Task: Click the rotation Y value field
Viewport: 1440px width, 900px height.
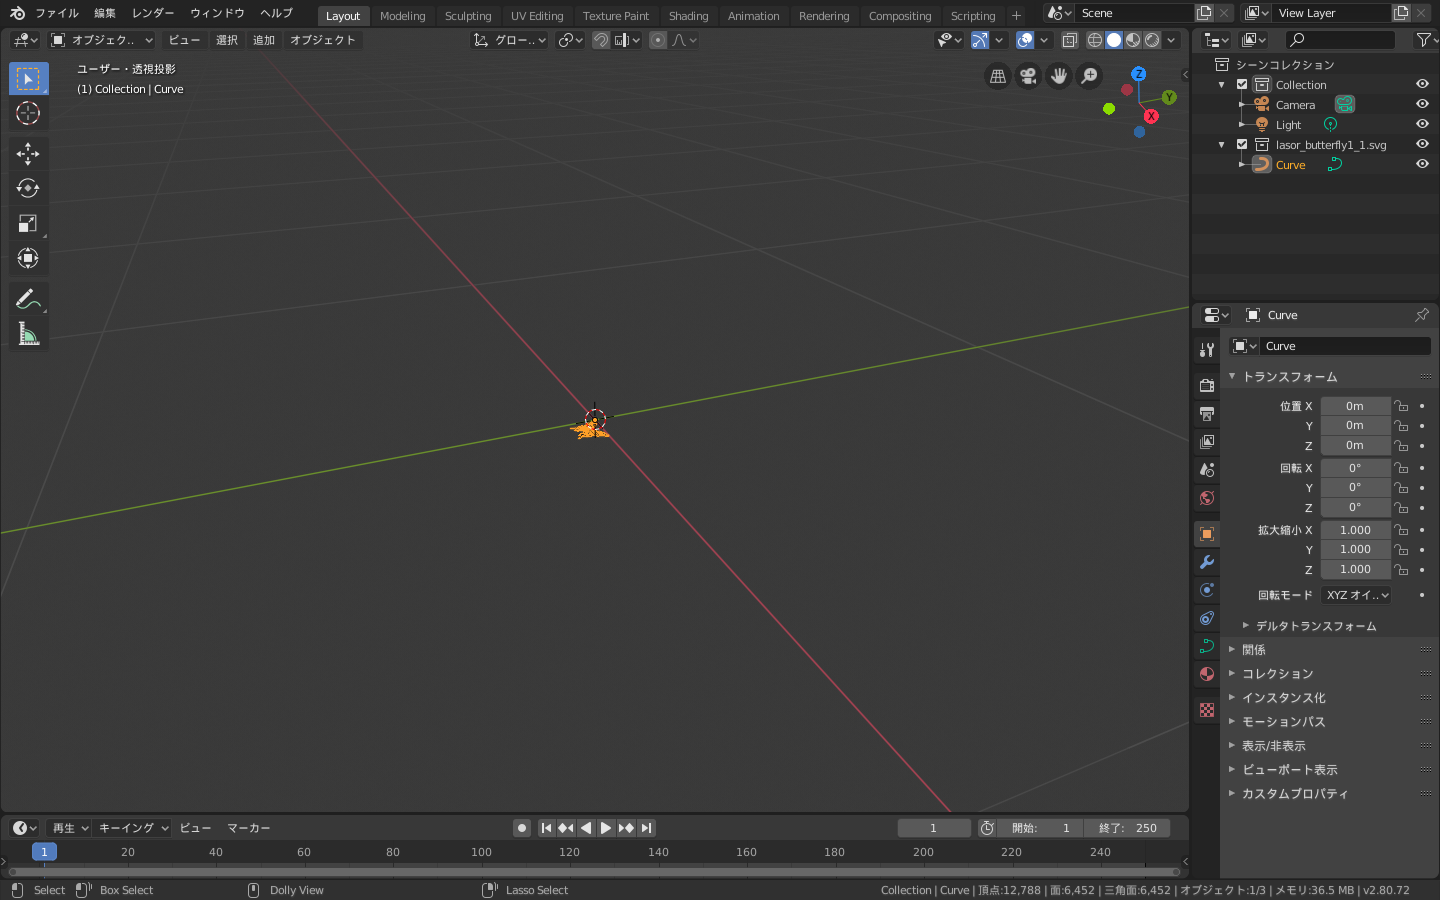Action: [1355, 487]
